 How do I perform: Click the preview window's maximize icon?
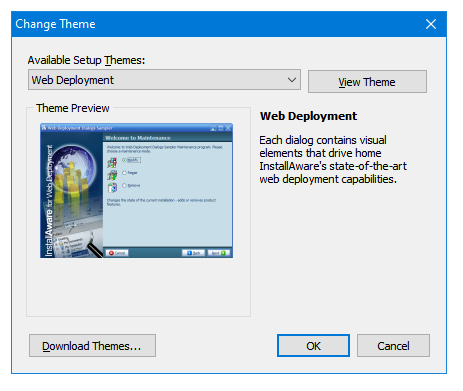click(221, 128)
